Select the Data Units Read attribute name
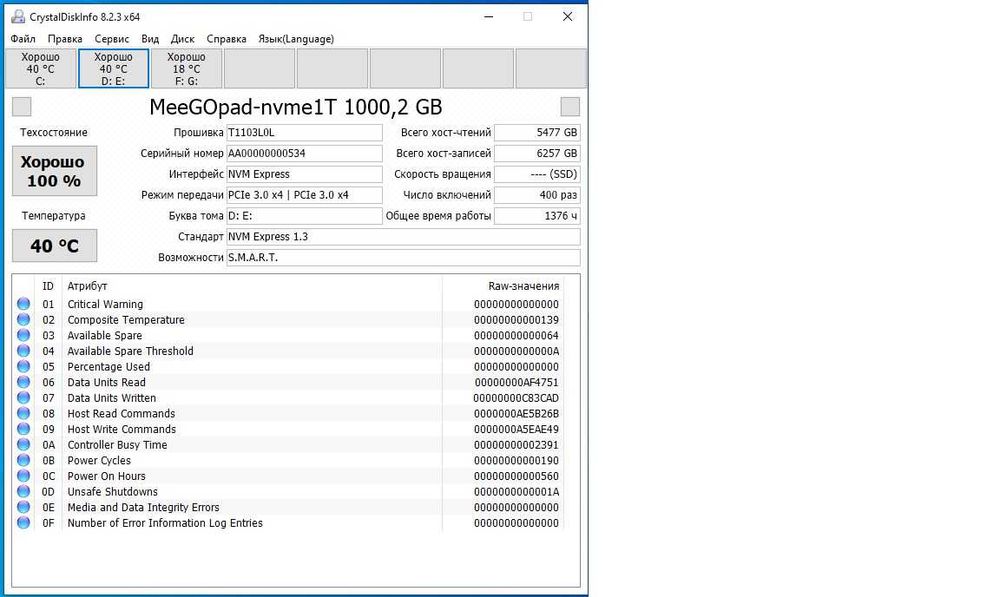Screen dimensions: 1000x597 [x=107, y=382]
